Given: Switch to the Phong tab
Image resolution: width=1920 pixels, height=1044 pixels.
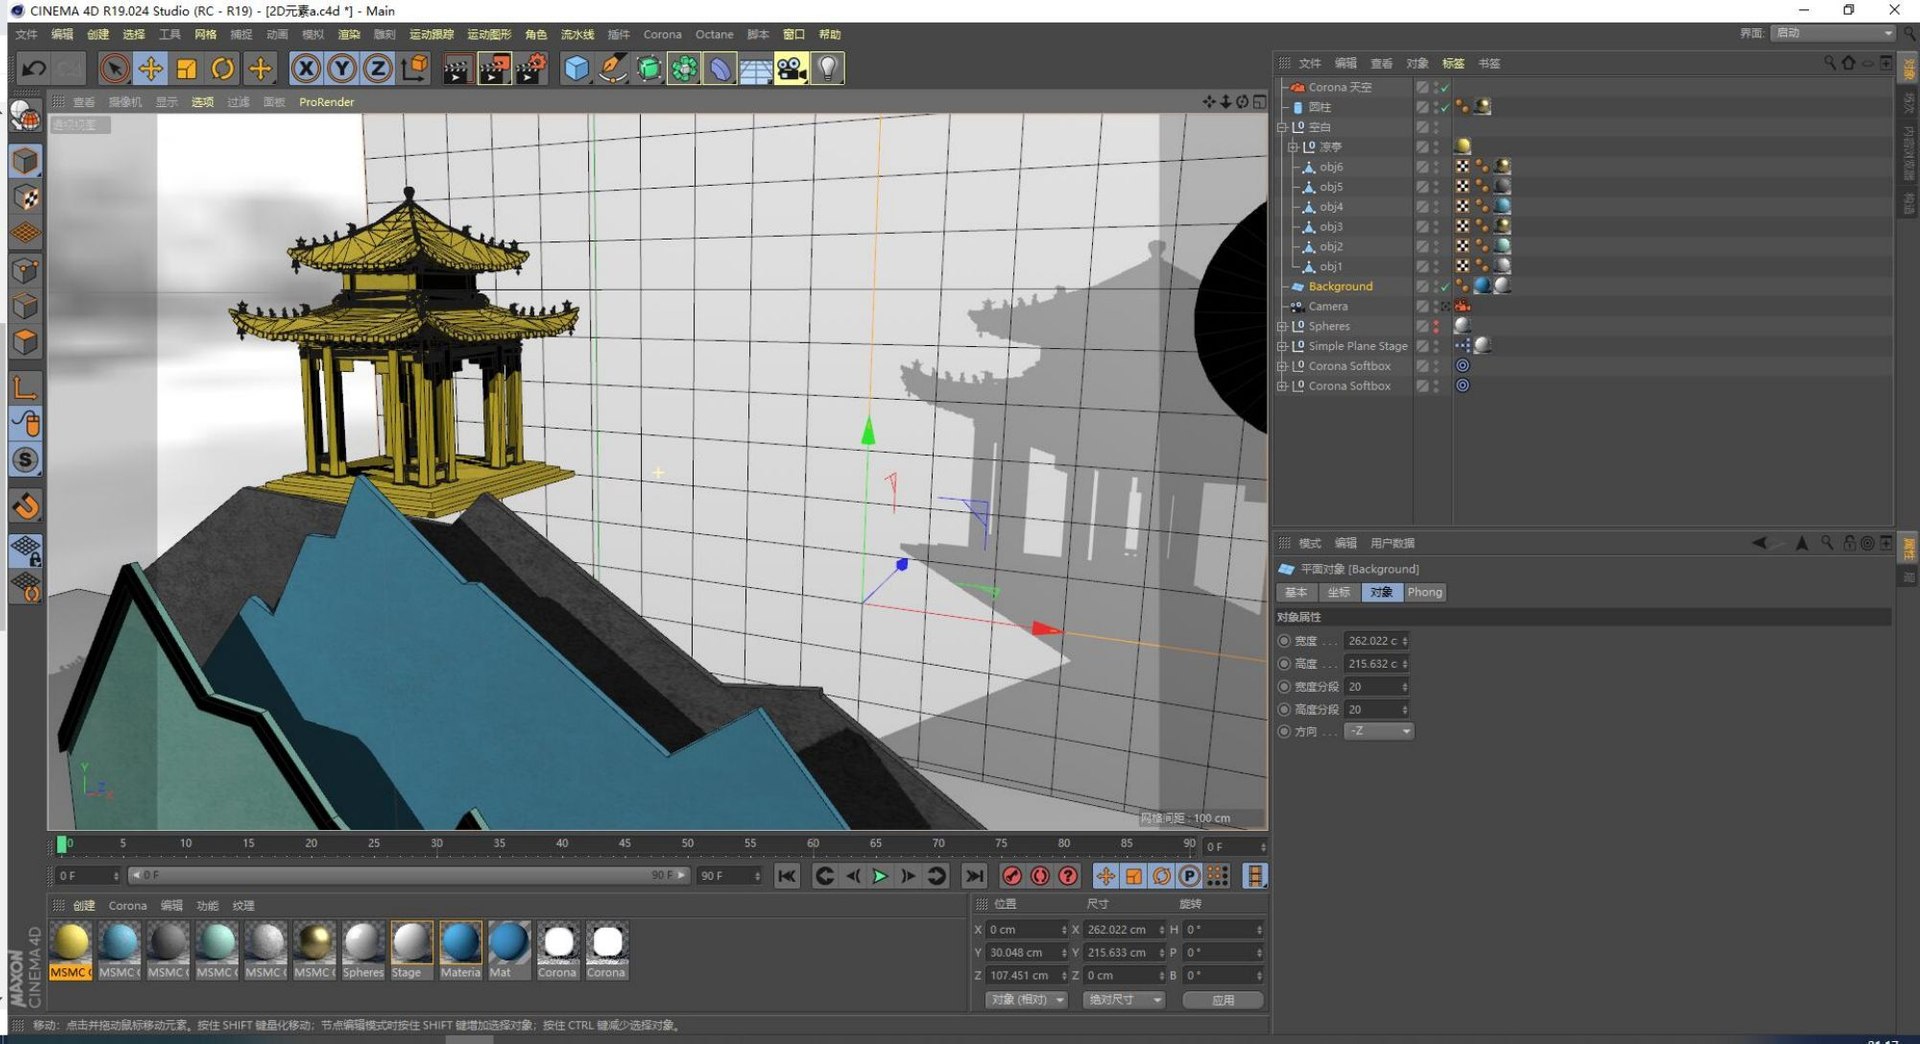Looking at the screenshot, I should coord(1424,592).
